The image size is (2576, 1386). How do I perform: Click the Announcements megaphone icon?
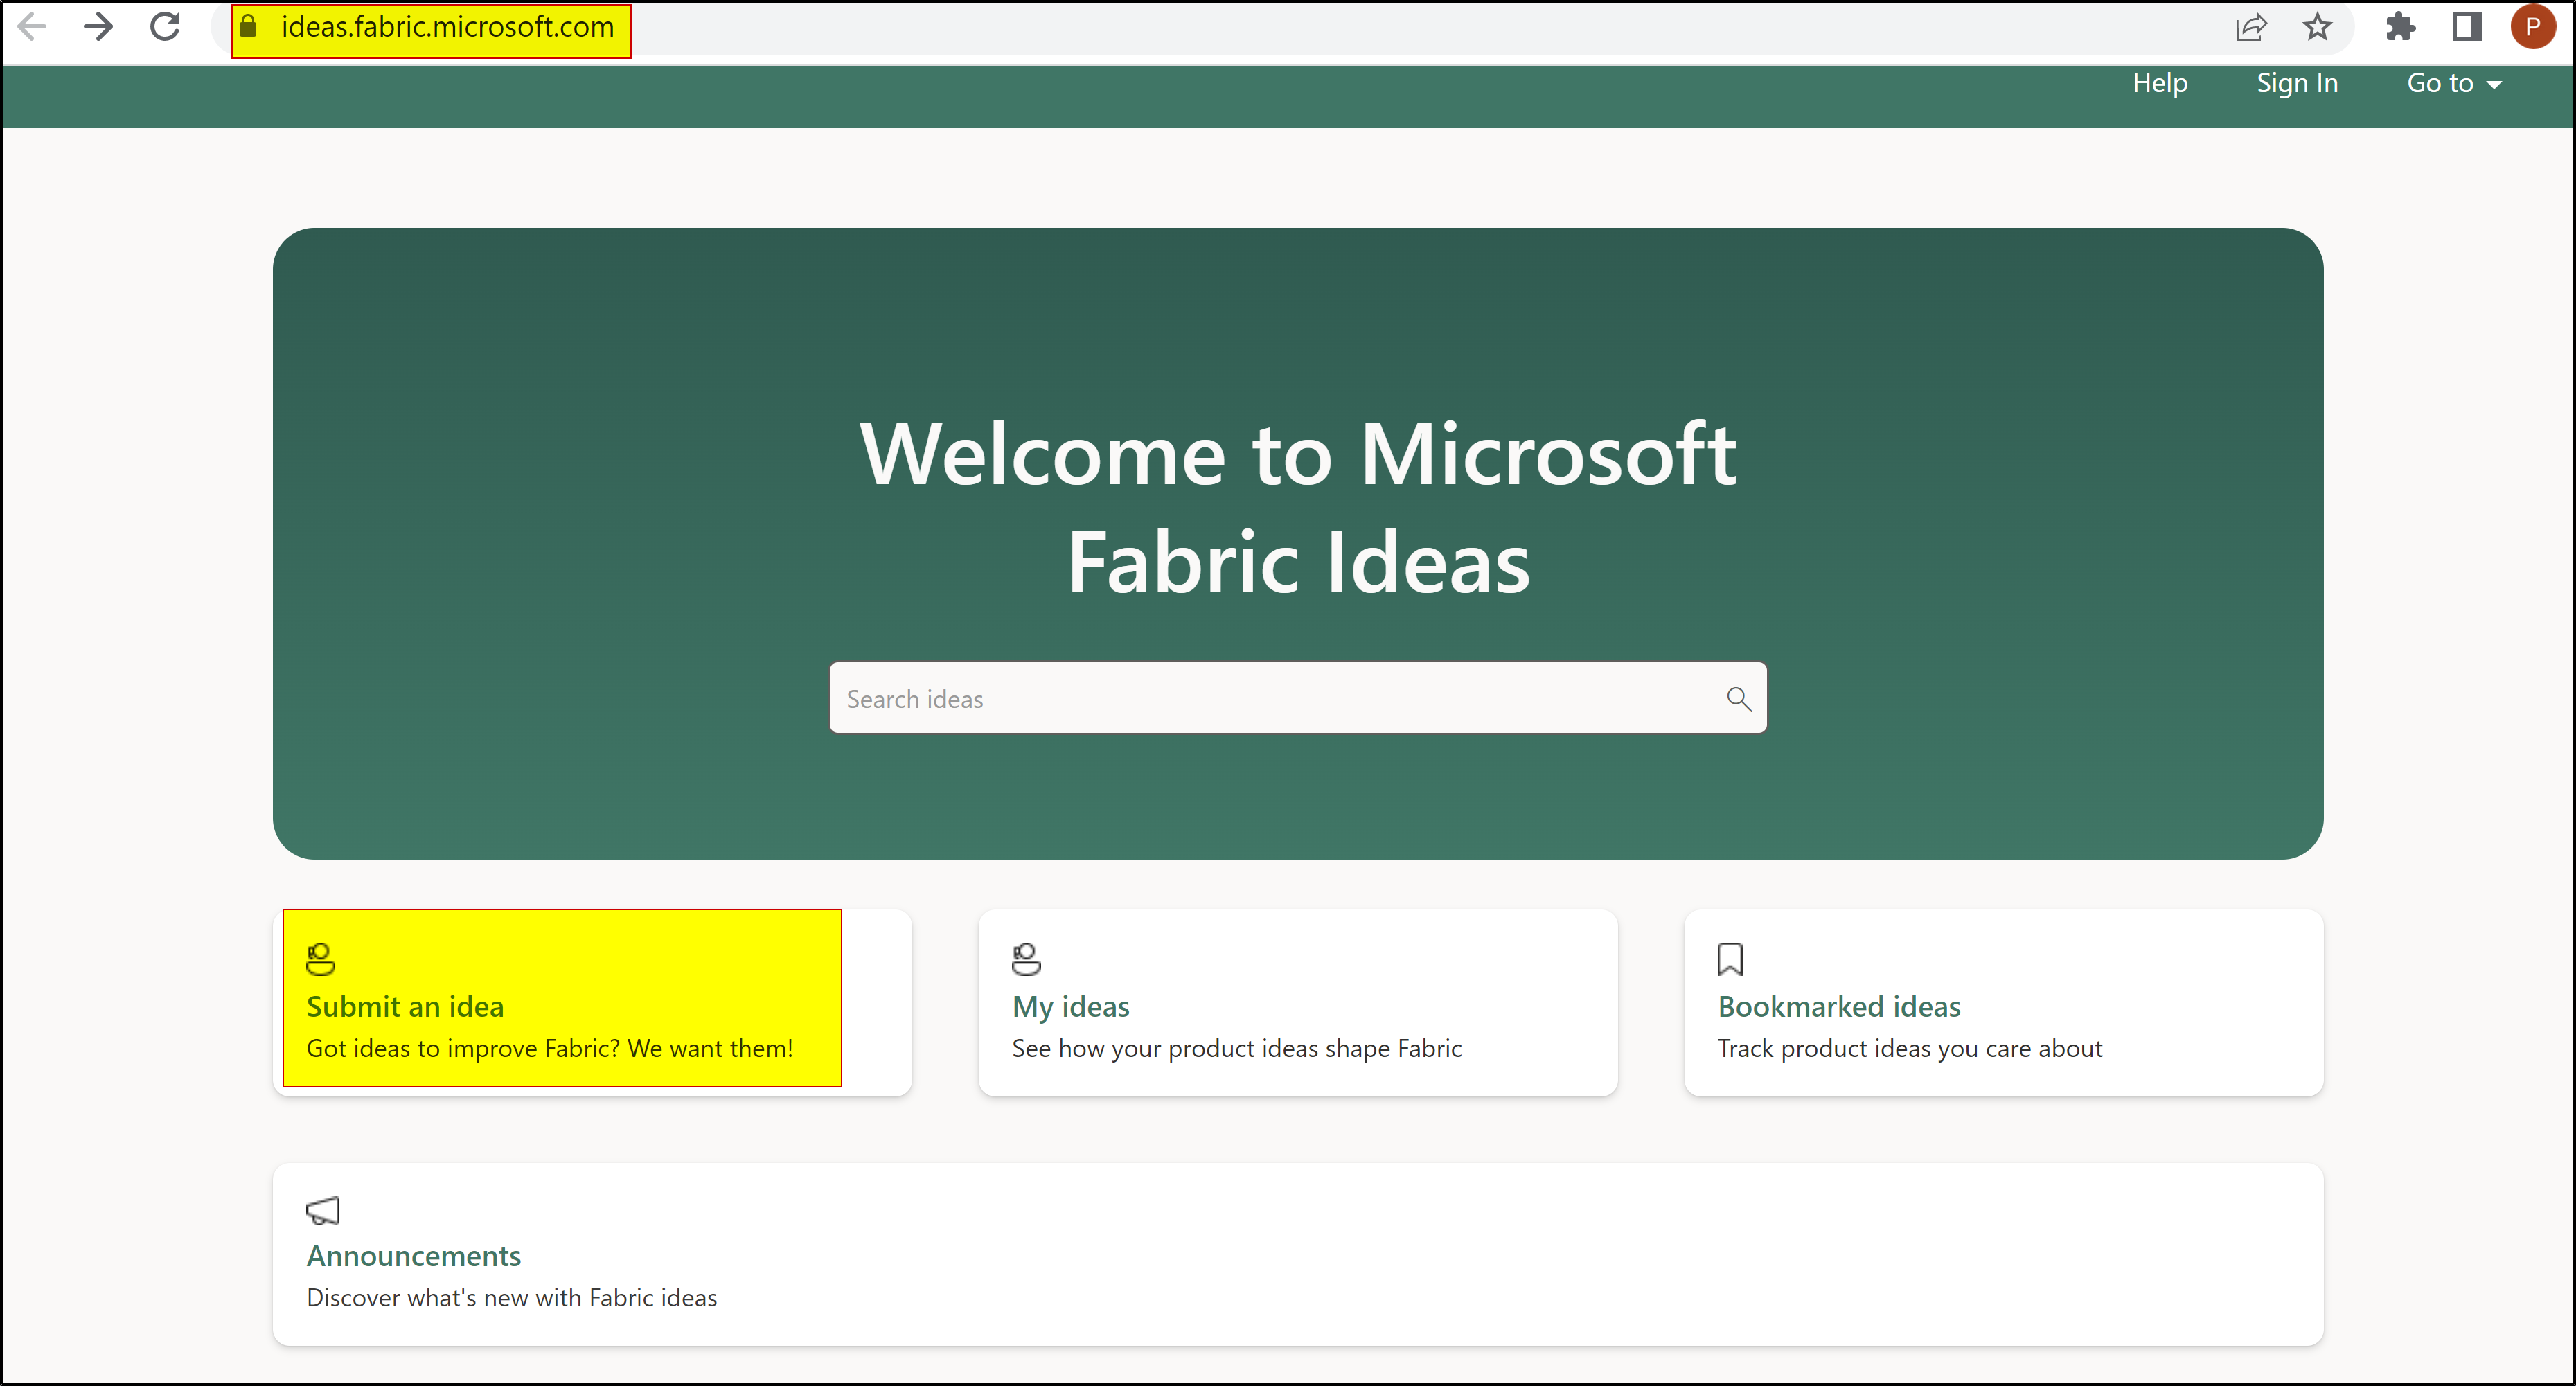click(323, 1211)
